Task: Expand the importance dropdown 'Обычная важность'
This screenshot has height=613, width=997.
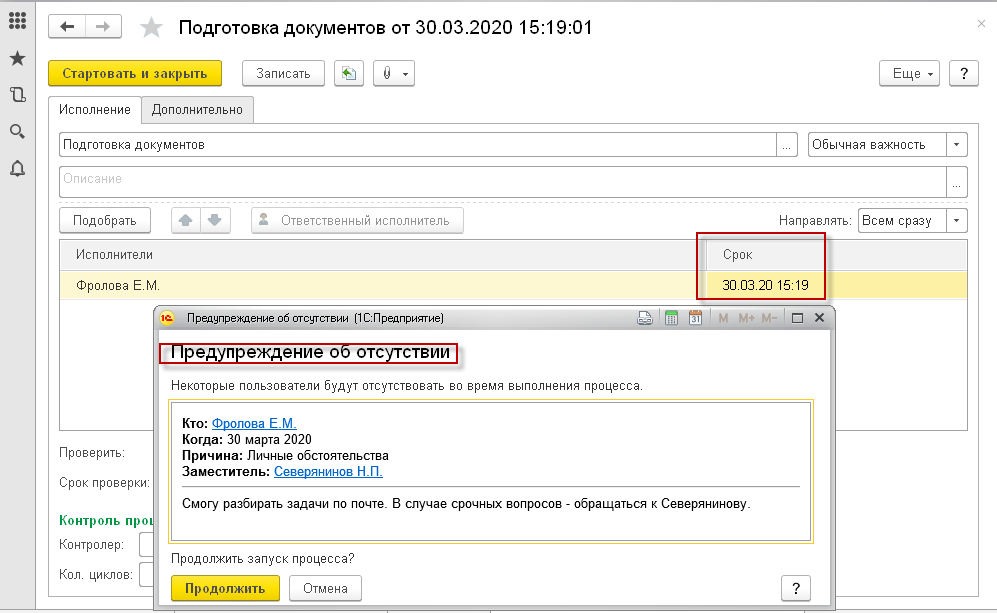Action: pyautogui.click(x=957, y=145)
